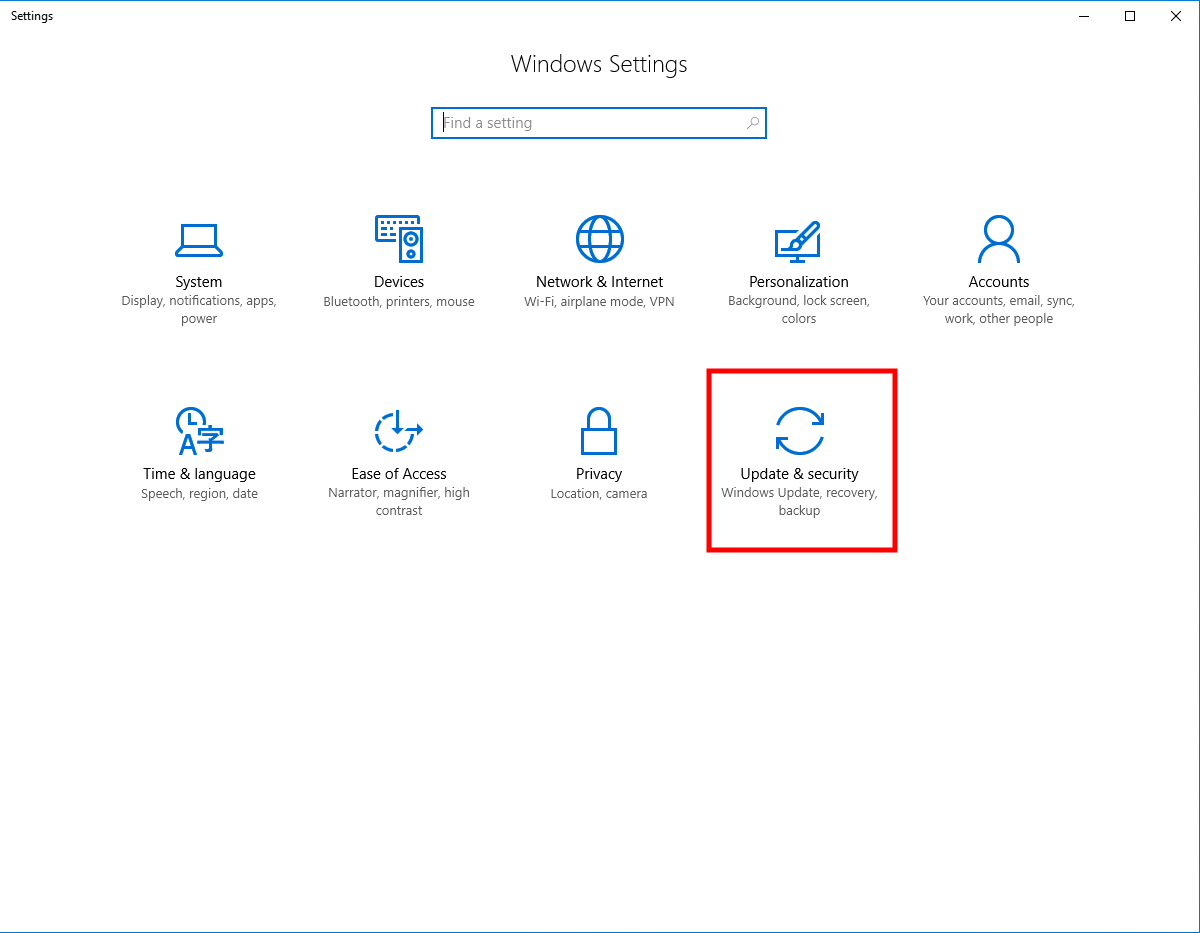Focus the 'Find a setting' search box
This screenshot has height=933, width=1200.
pos(590,123)
